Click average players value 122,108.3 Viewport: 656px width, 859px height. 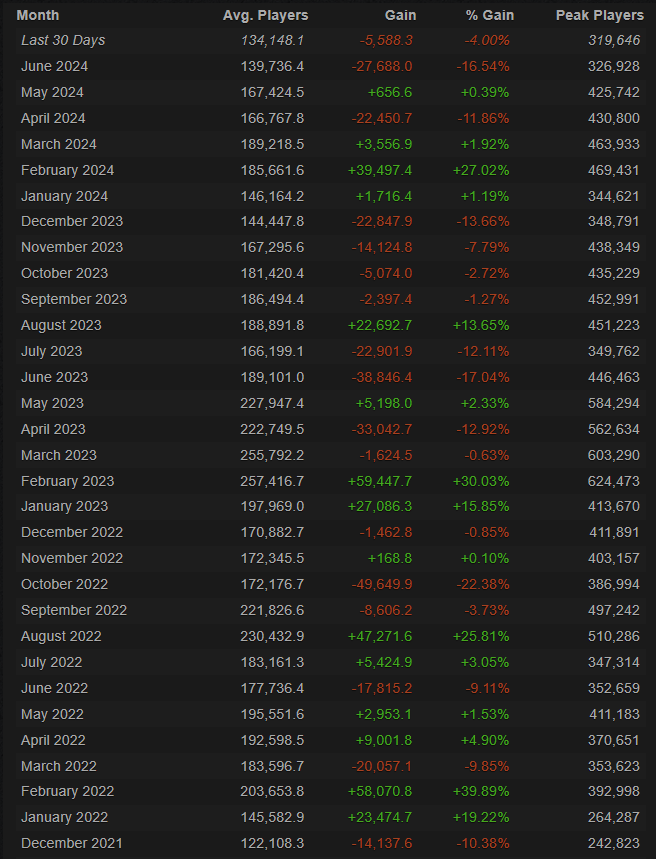[x=272, y=844]
